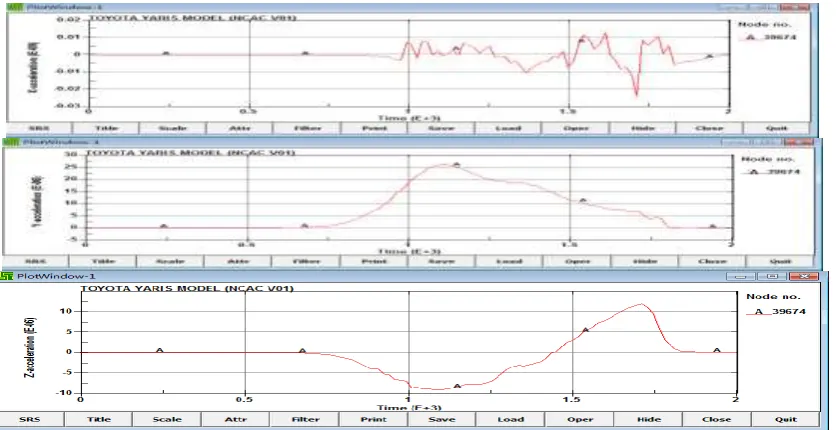This screenshot has width=837, height=430.
Task: Click Filter in the Y-acceleration plot window
Action: 306,261
